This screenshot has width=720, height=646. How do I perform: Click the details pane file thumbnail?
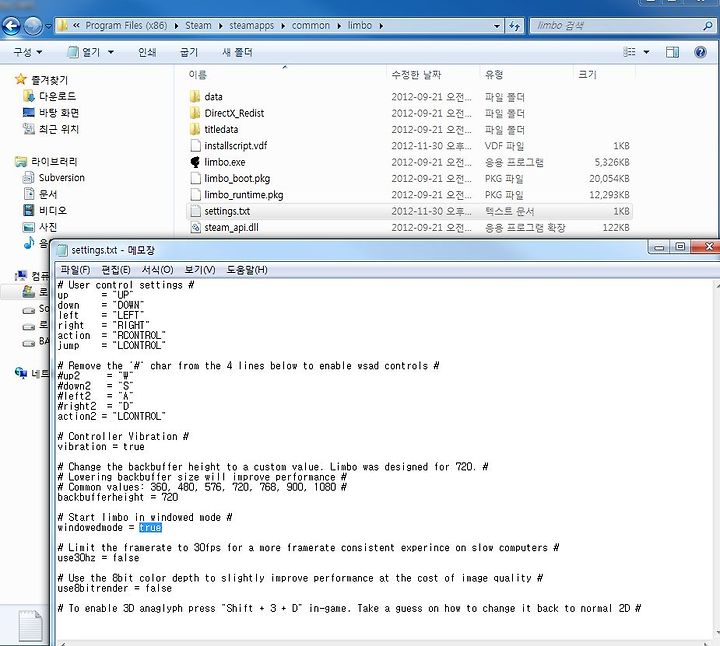coord(30,625)
